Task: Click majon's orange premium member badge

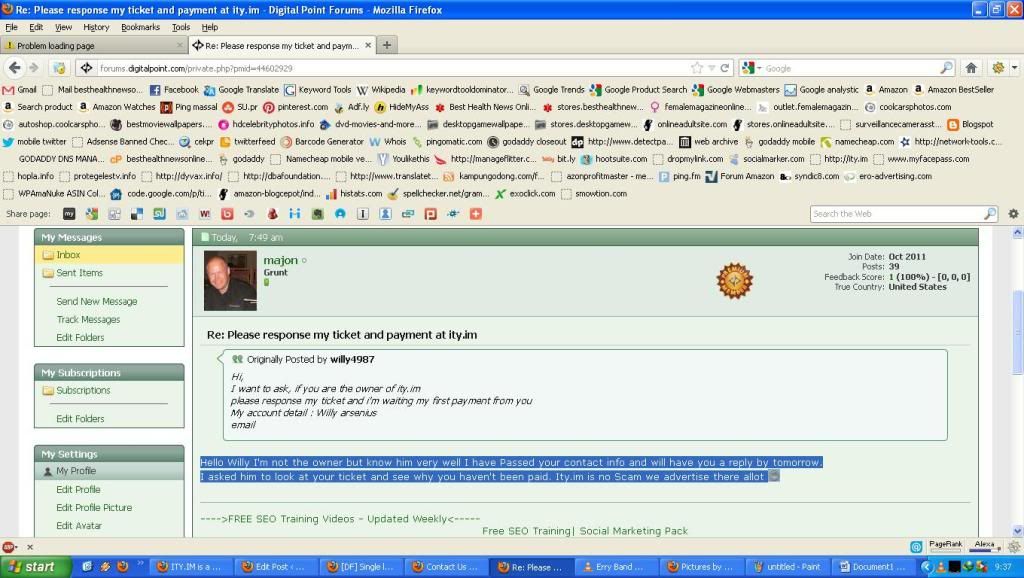Action: [x=735, y=281]
